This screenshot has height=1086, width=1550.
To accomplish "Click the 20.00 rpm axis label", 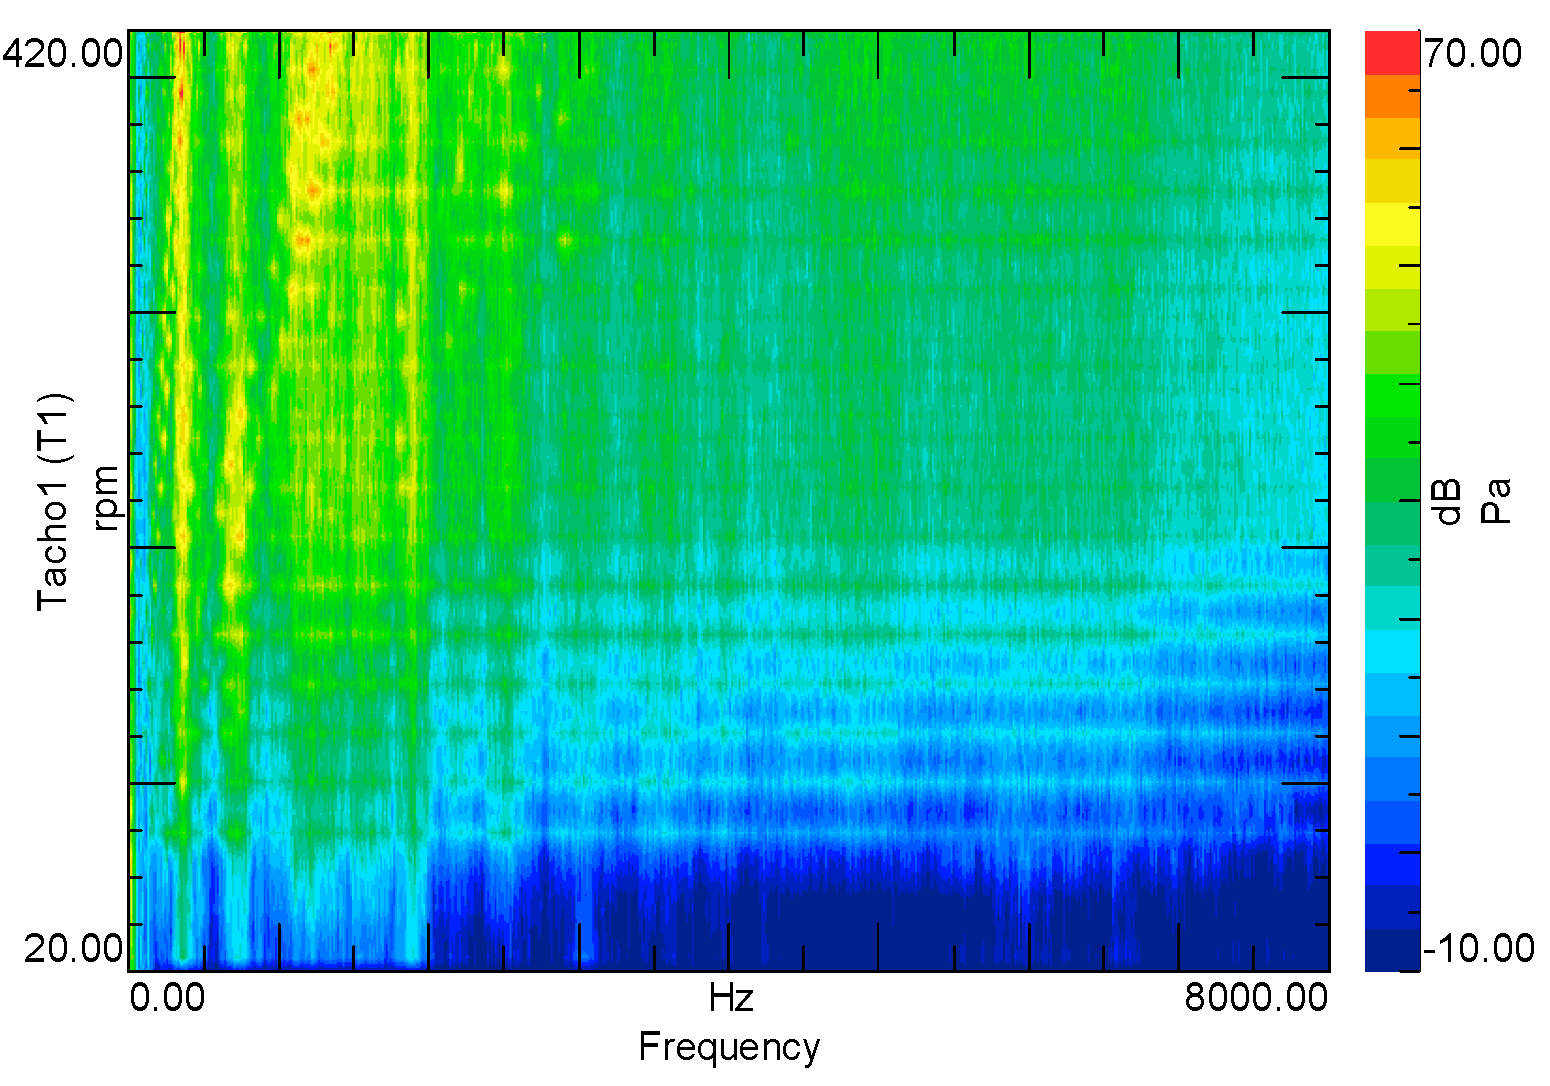I will [74, 947].
